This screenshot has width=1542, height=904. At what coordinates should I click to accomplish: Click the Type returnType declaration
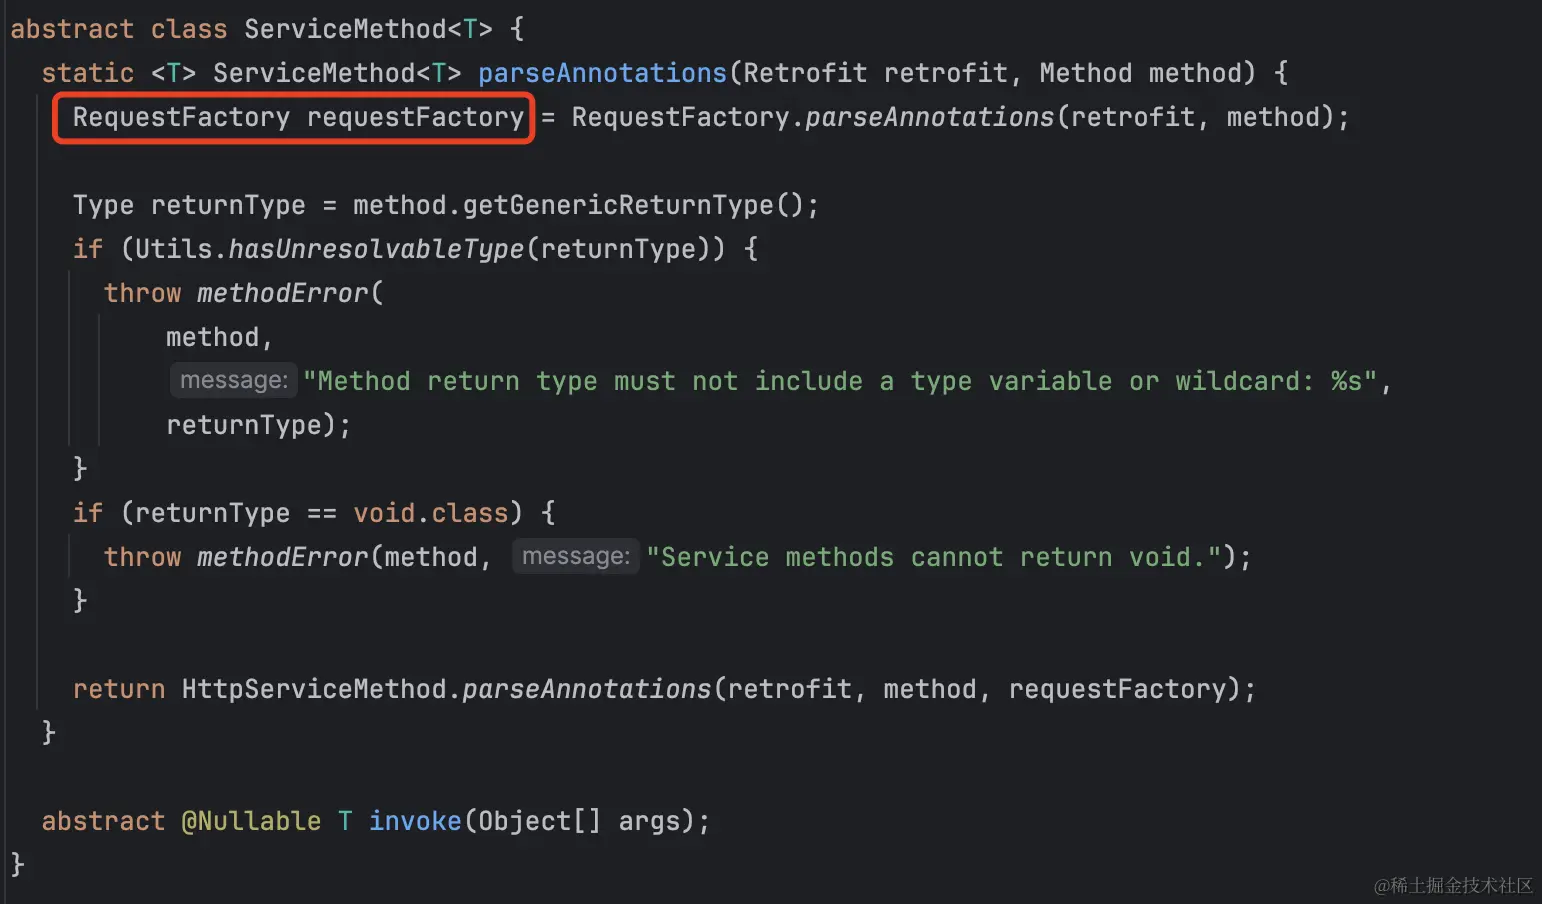tap(189, 205)
